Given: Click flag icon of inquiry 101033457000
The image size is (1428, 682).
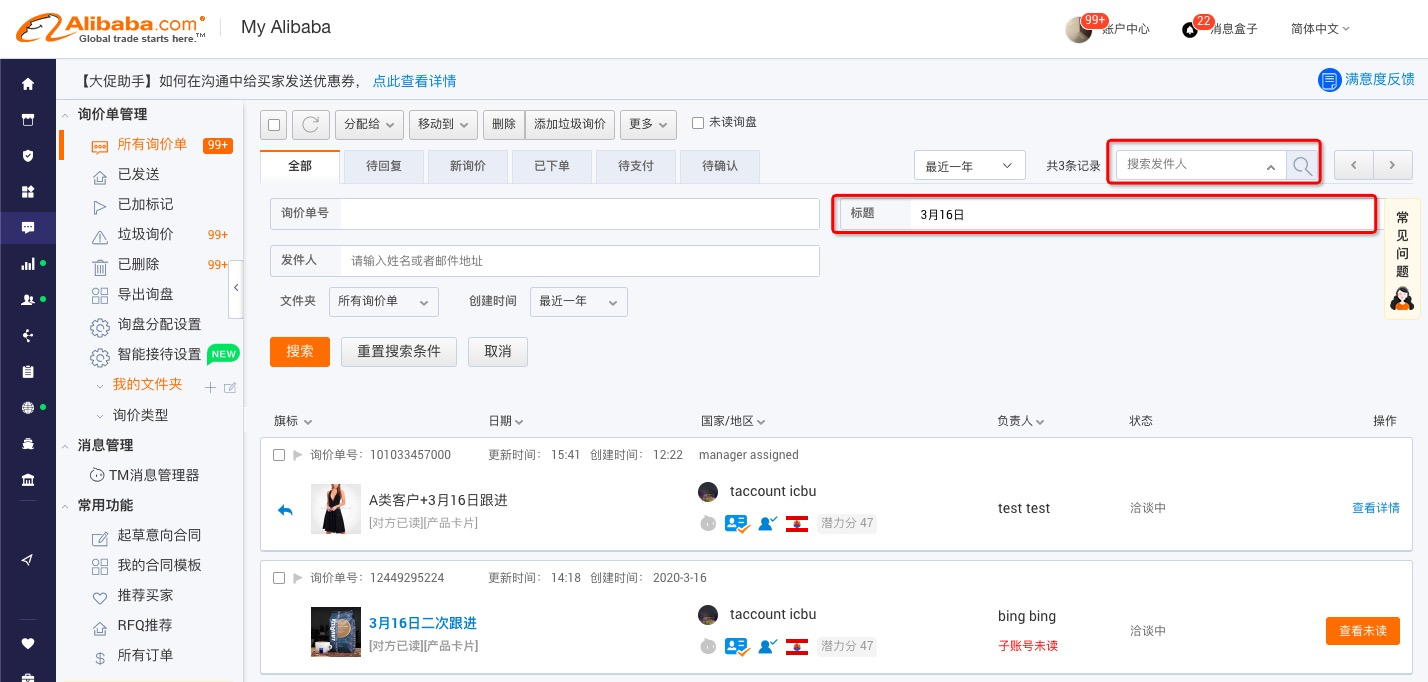Looking at the screenshot, I should click(x=297, y=455).
